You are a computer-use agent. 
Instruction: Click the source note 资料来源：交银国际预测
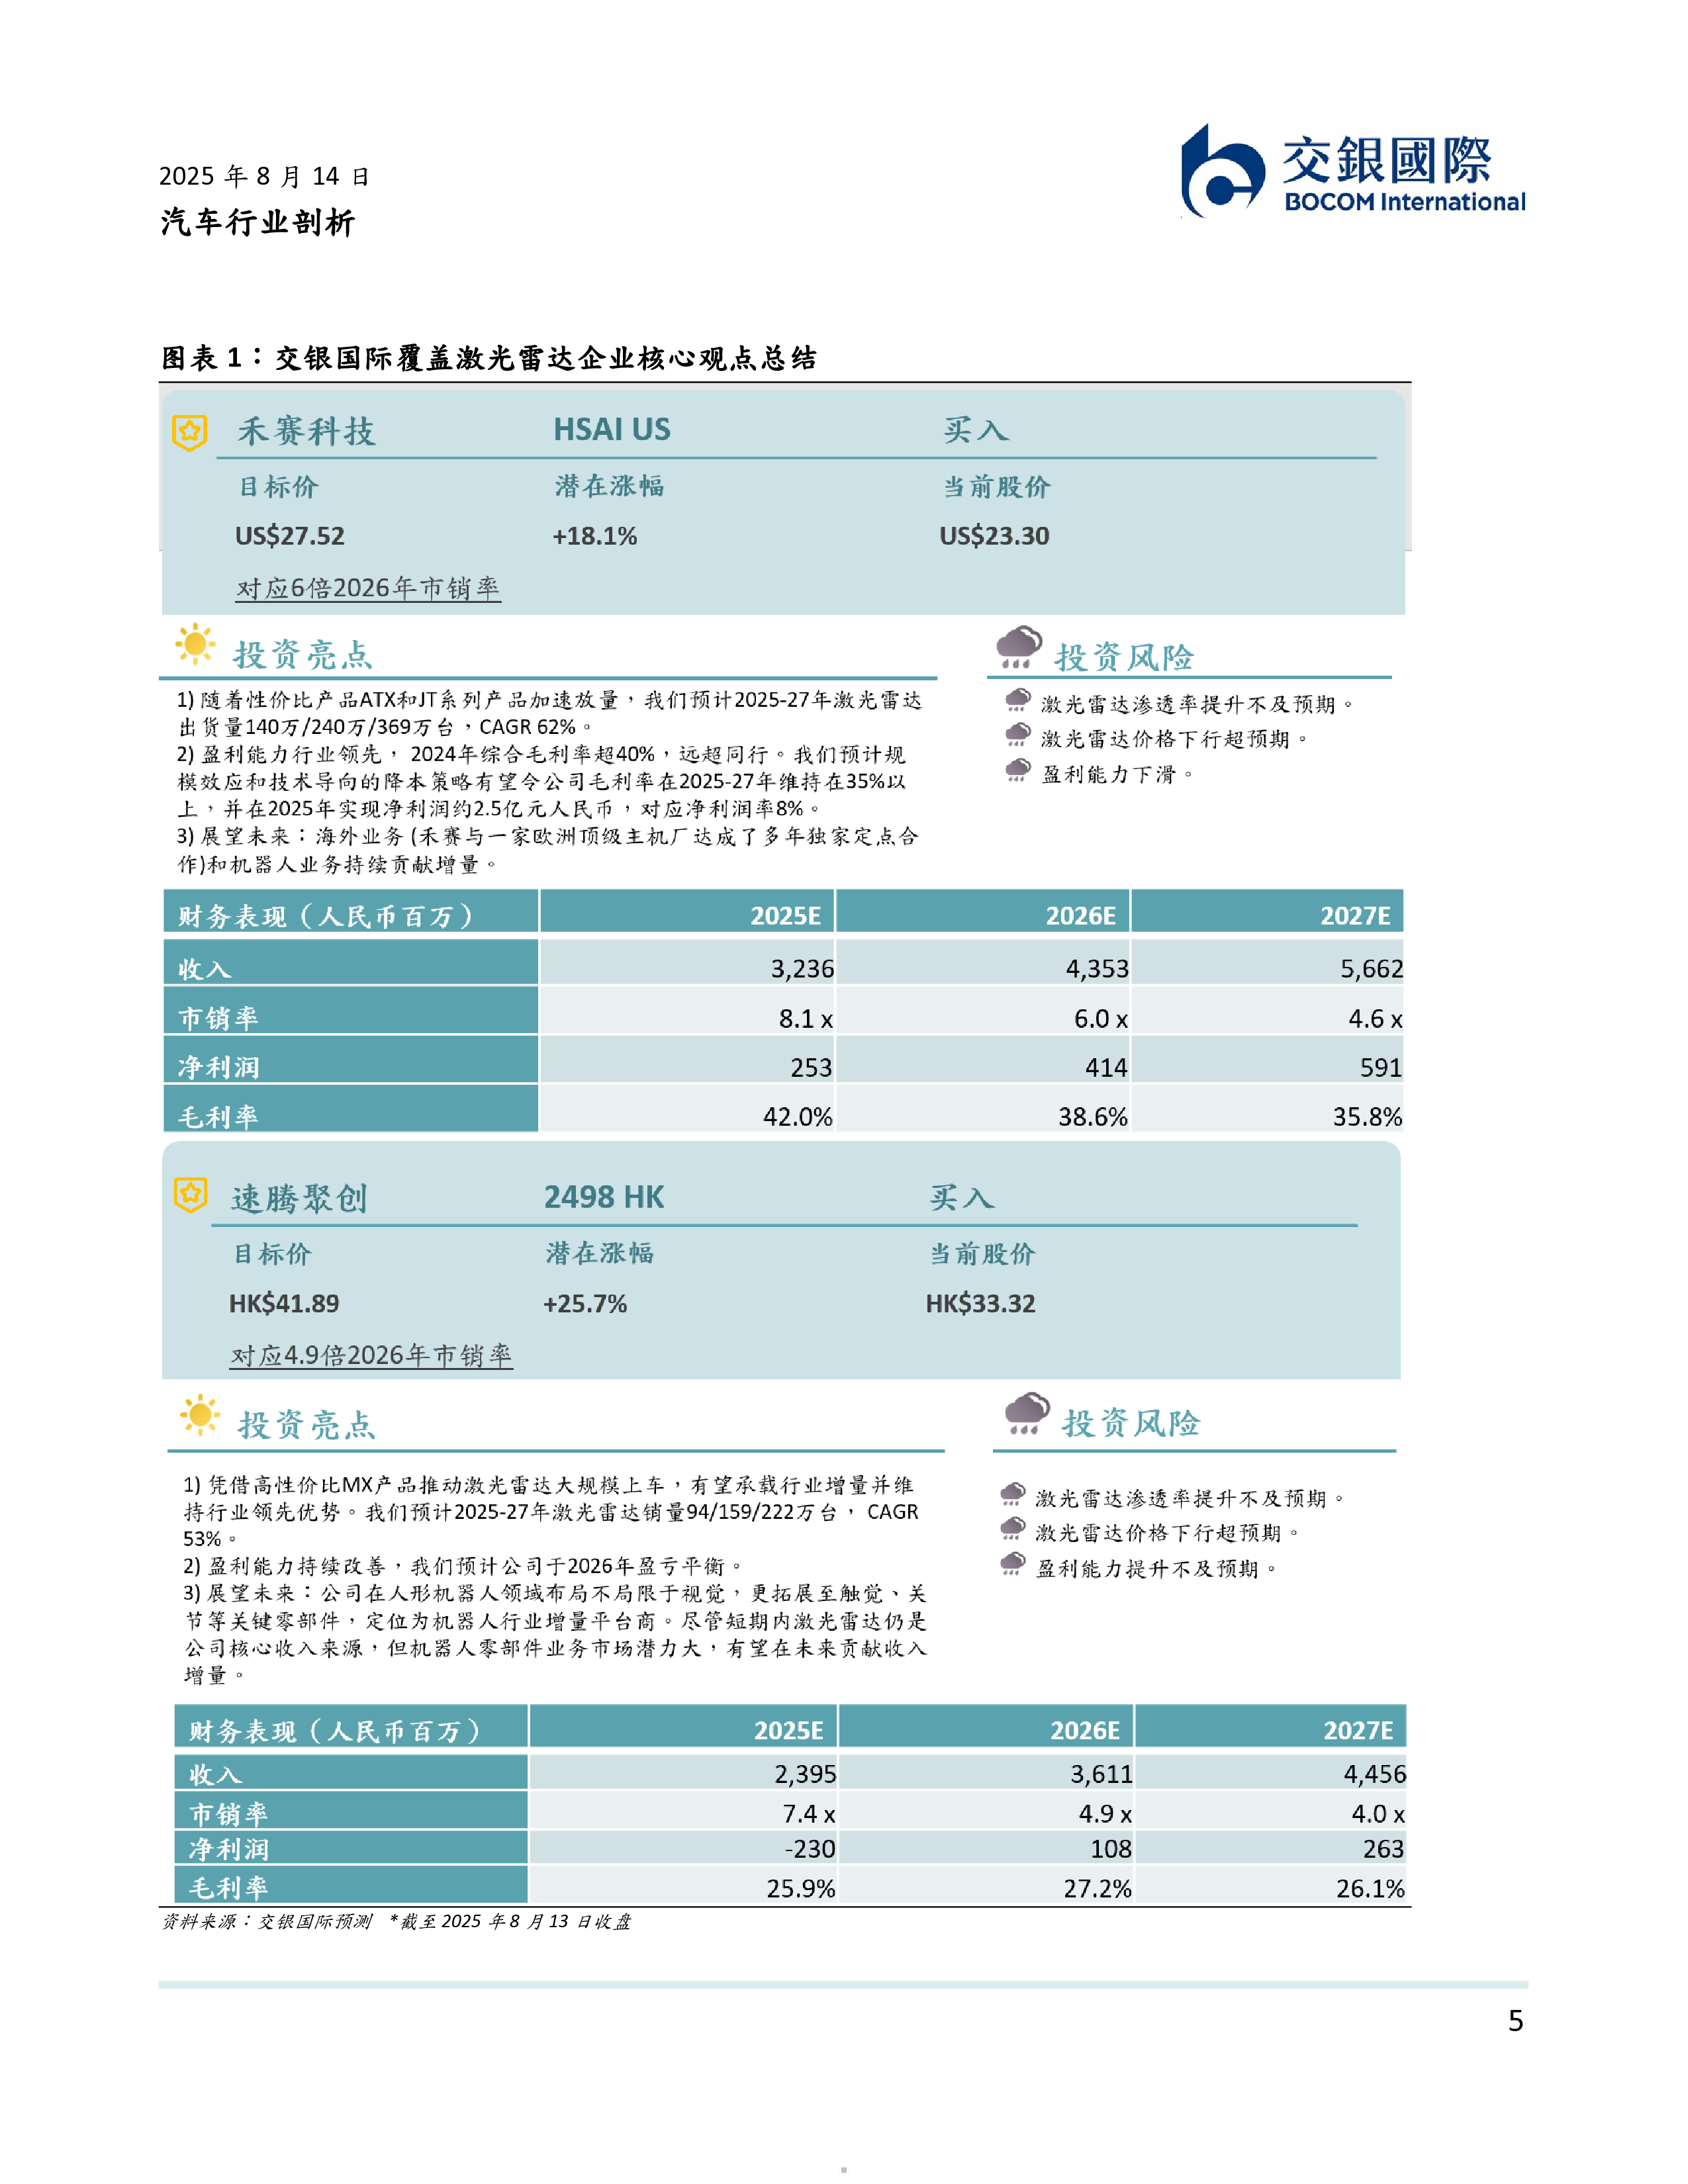266,1921
